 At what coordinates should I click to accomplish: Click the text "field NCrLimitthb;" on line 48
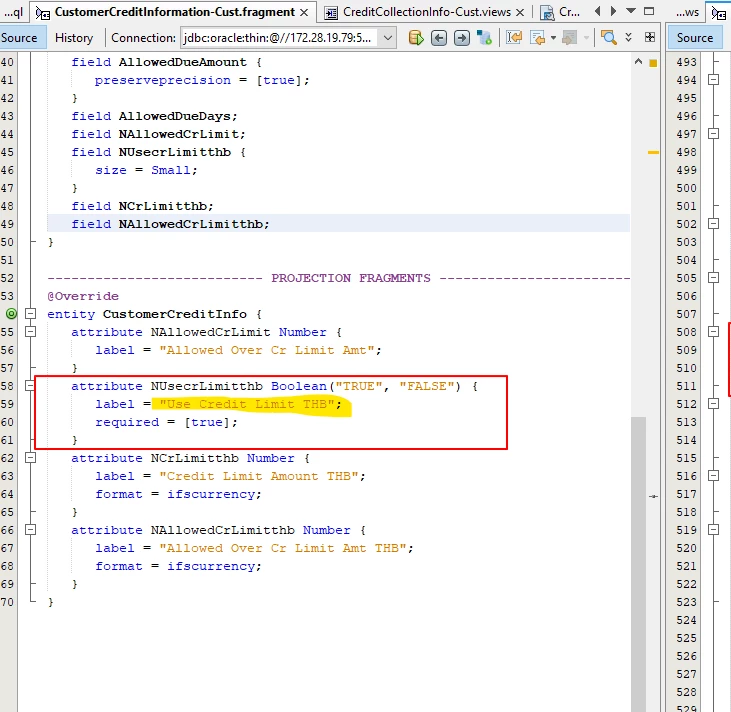coord(142,206)
